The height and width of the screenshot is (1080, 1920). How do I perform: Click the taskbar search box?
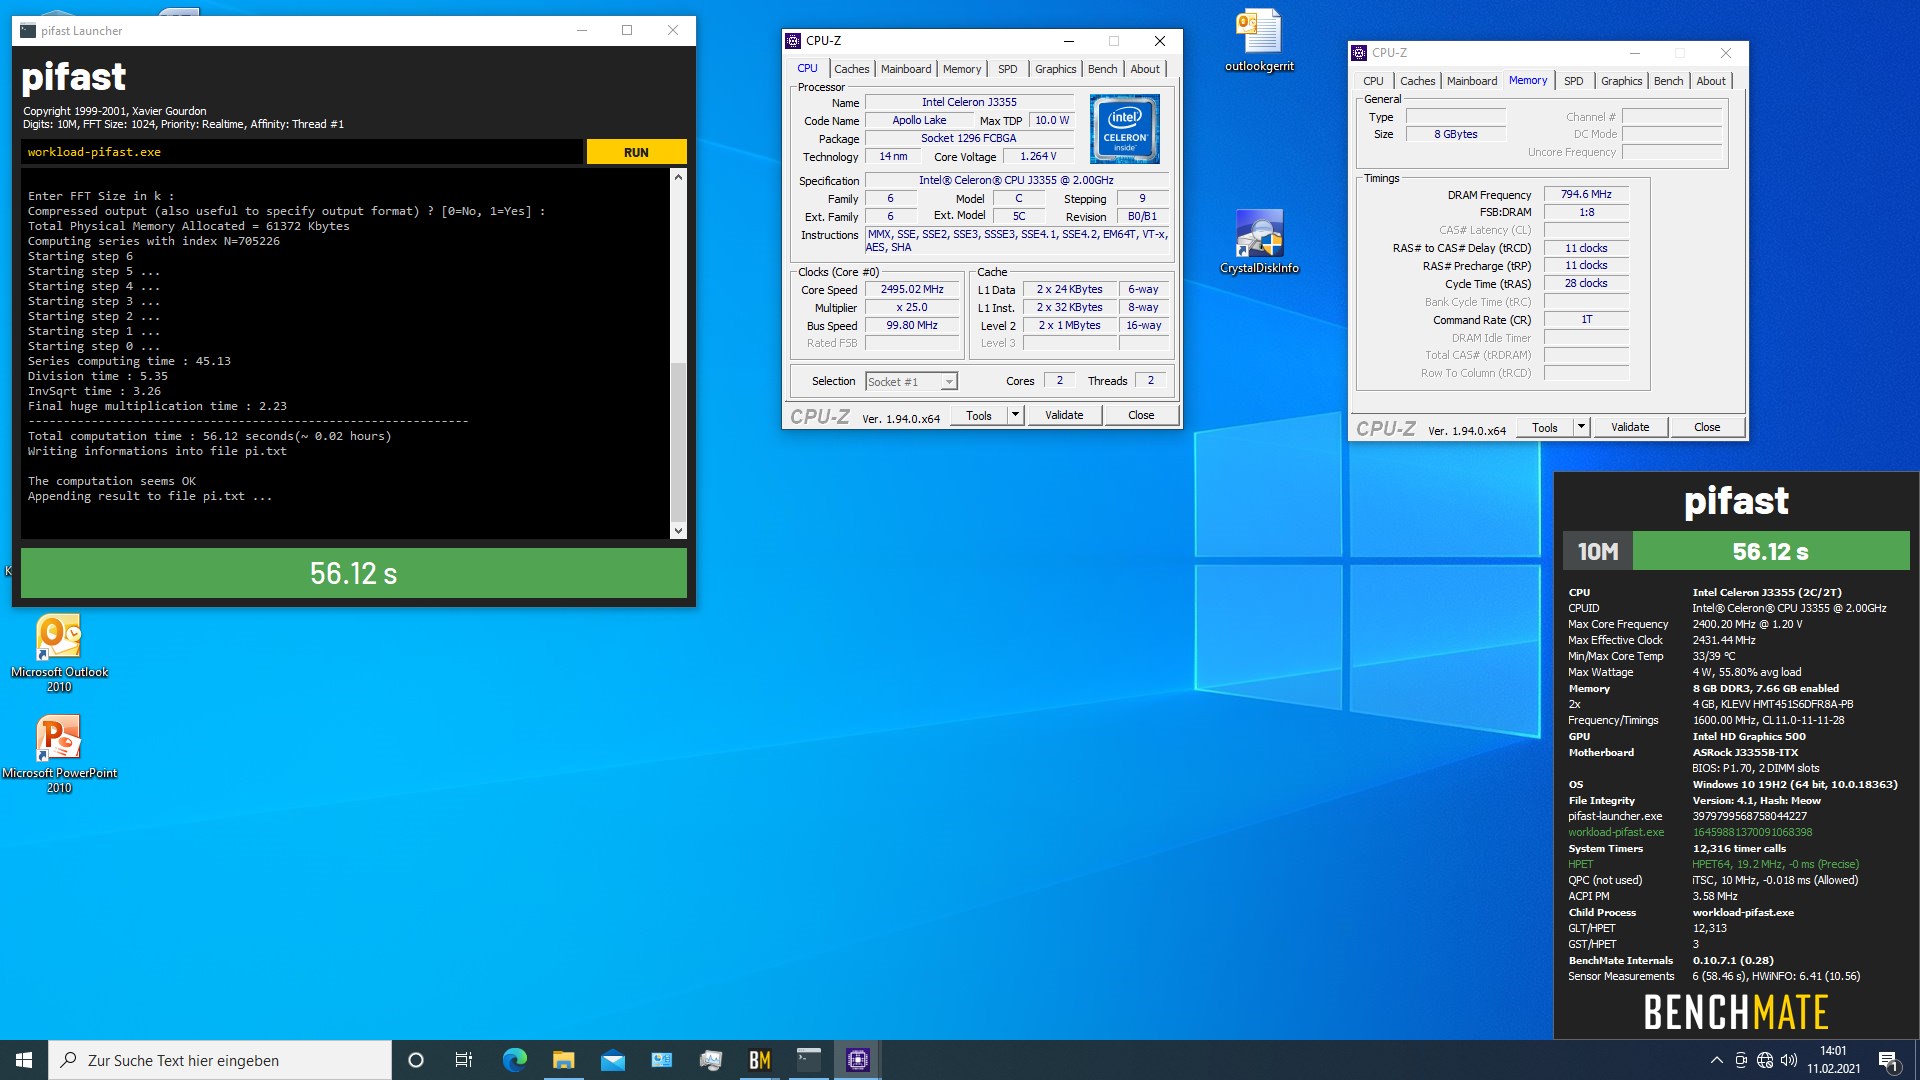click(220, 1060)
